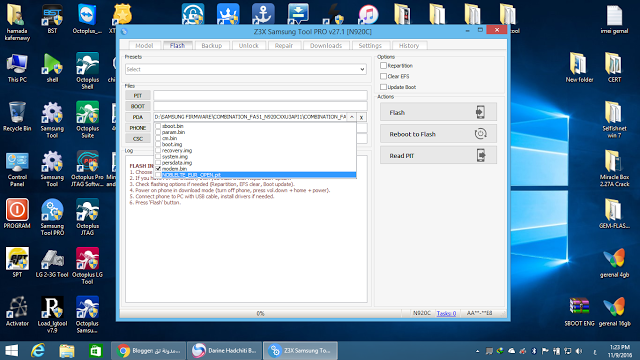
Task: Open the Activator desktop icon
Action: point(17,311)
